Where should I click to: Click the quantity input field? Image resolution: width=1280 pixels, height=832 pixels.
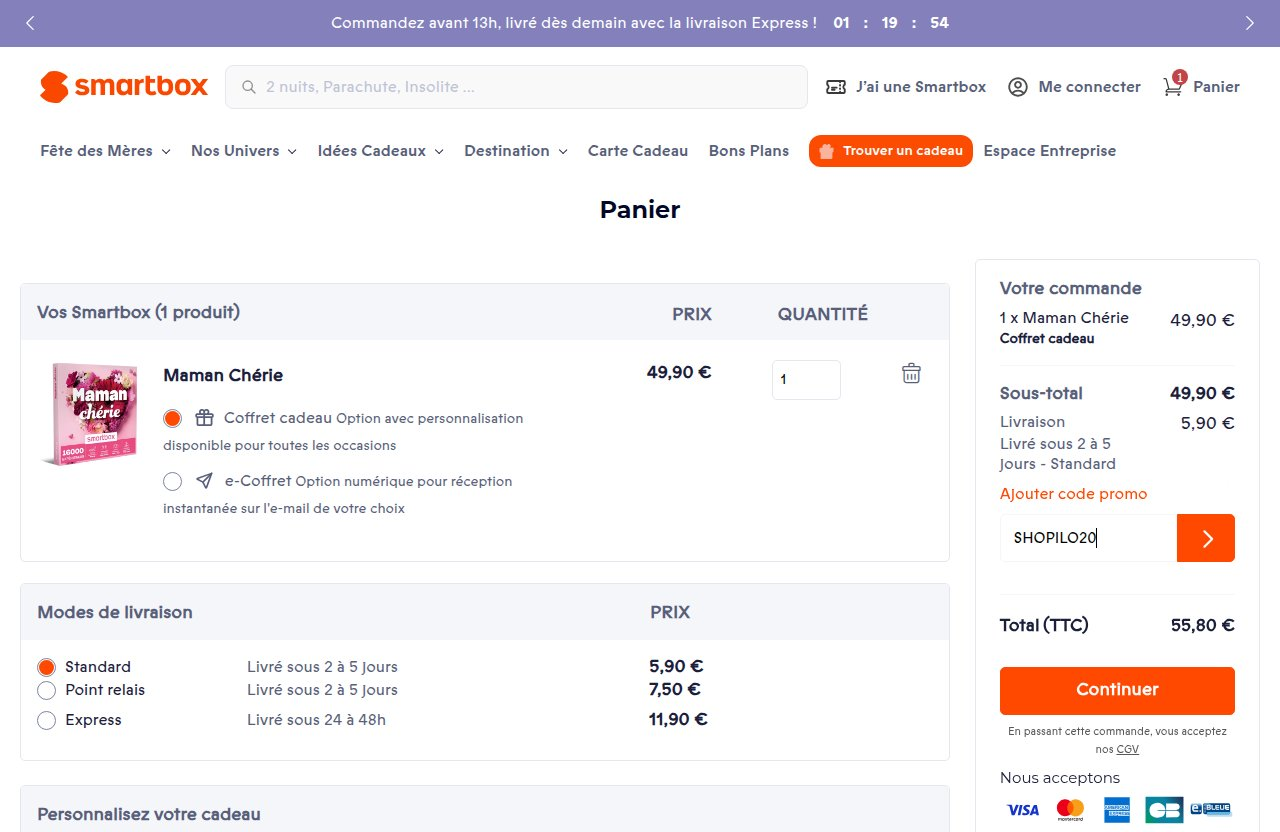coord(806,380)
